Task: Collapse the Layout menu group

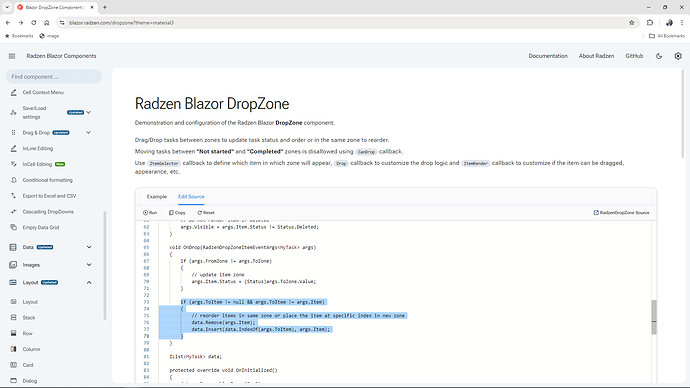Action: 89,282
